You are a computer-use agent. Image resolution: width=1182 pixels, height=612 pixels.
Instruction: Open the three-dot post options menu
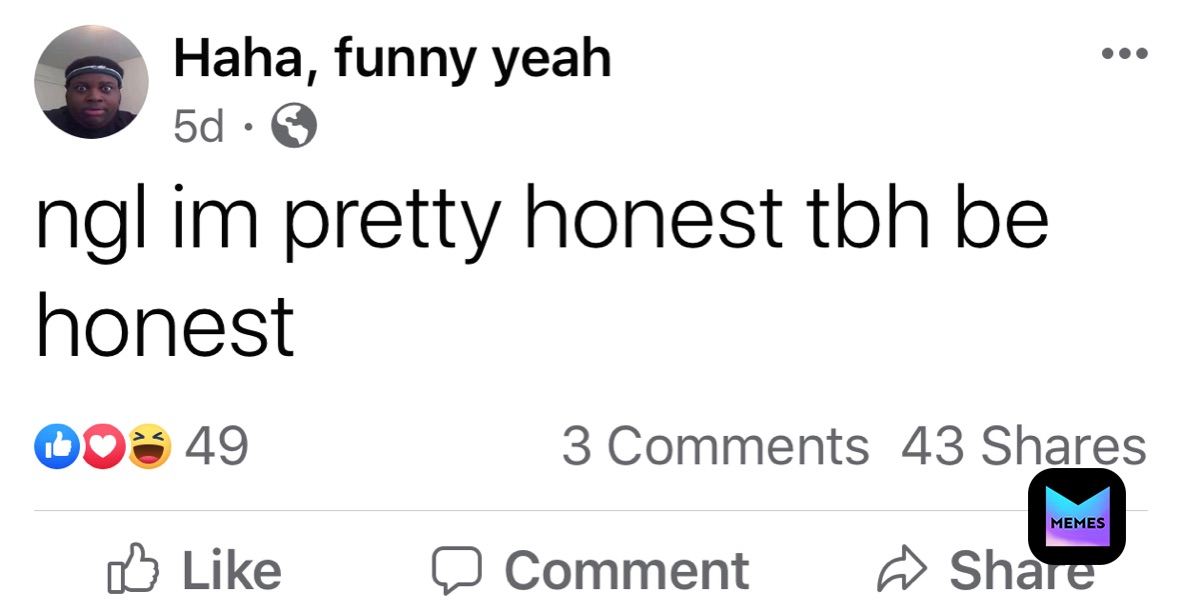pyautogui.click(x=1124, y=54)
